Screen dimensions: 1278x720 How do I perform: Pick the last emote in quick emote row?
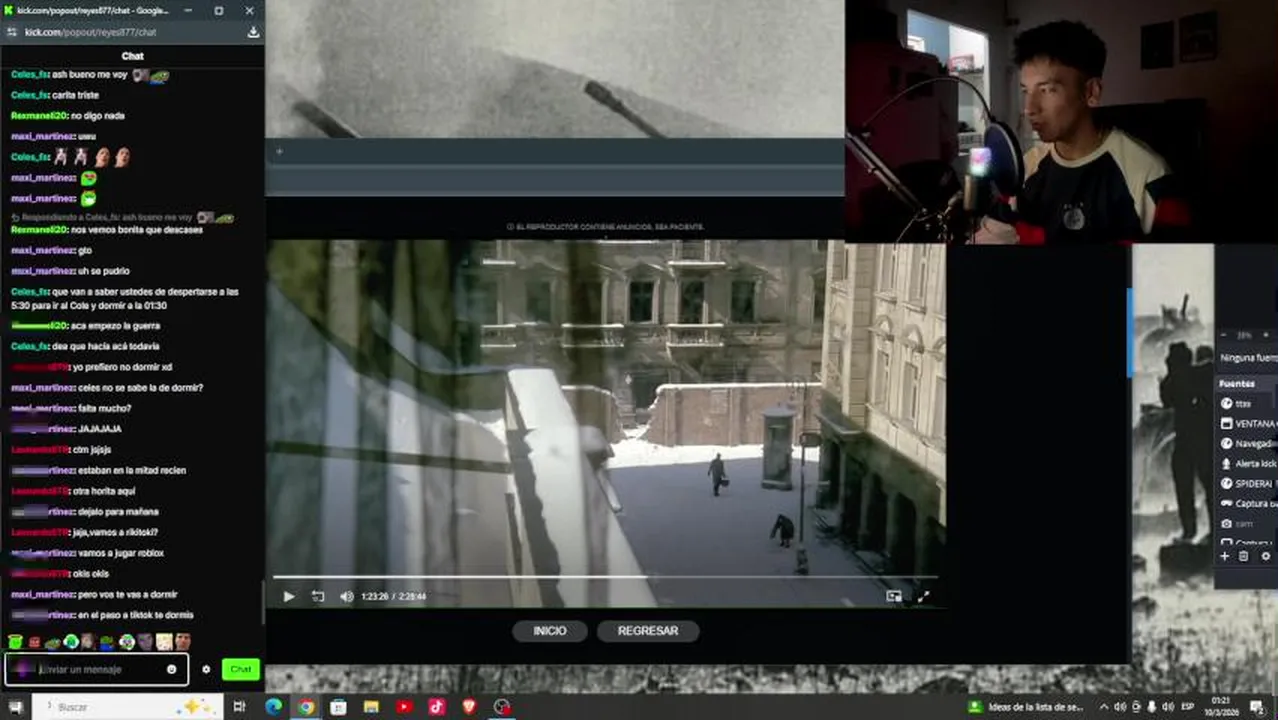coord(183,642)
